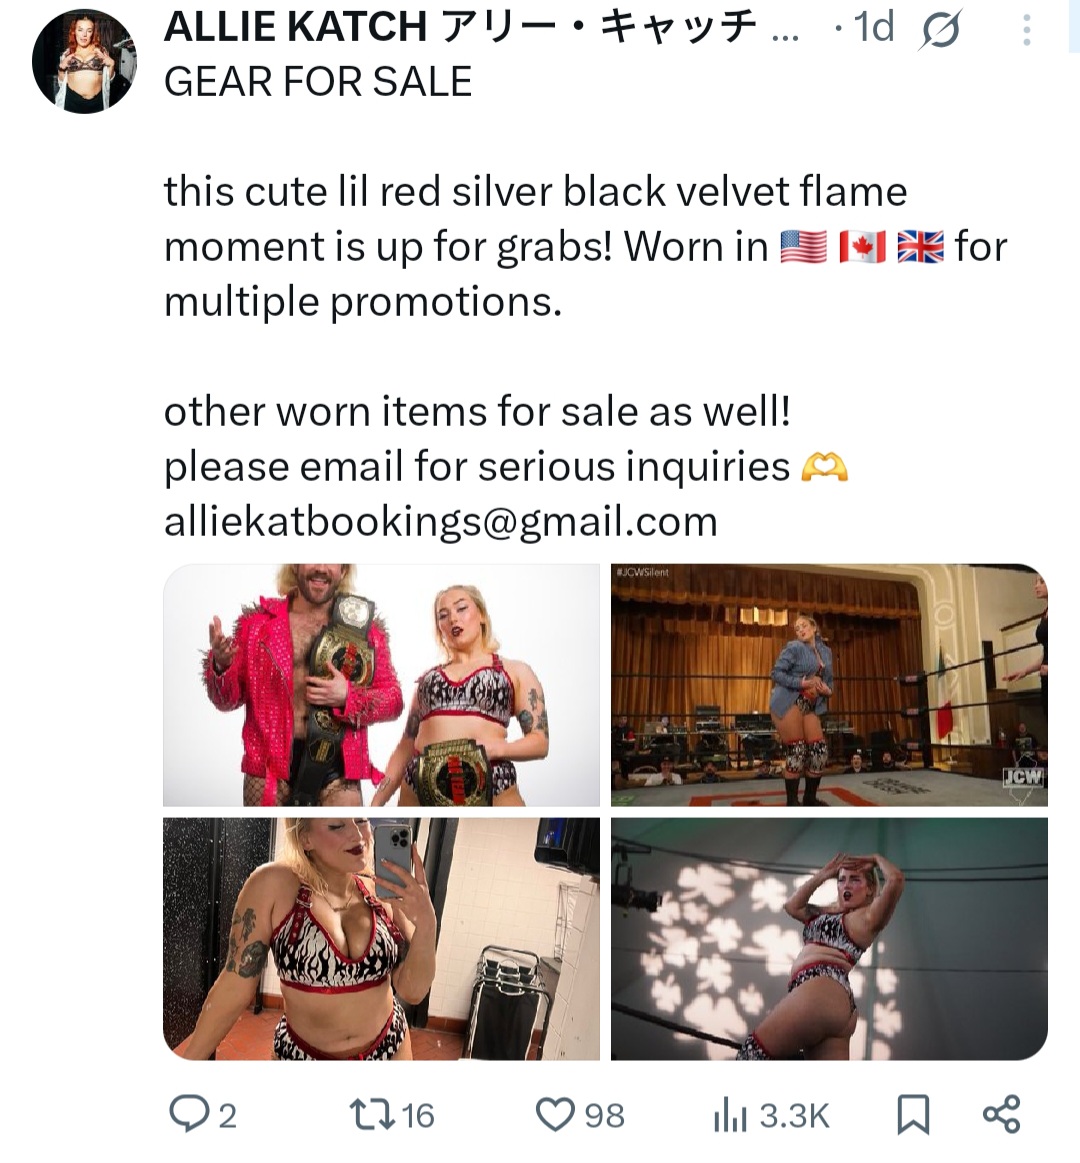1080x1163 pixels.
Task: Open Allie Katch profile avatar
Action: (85, 62)
